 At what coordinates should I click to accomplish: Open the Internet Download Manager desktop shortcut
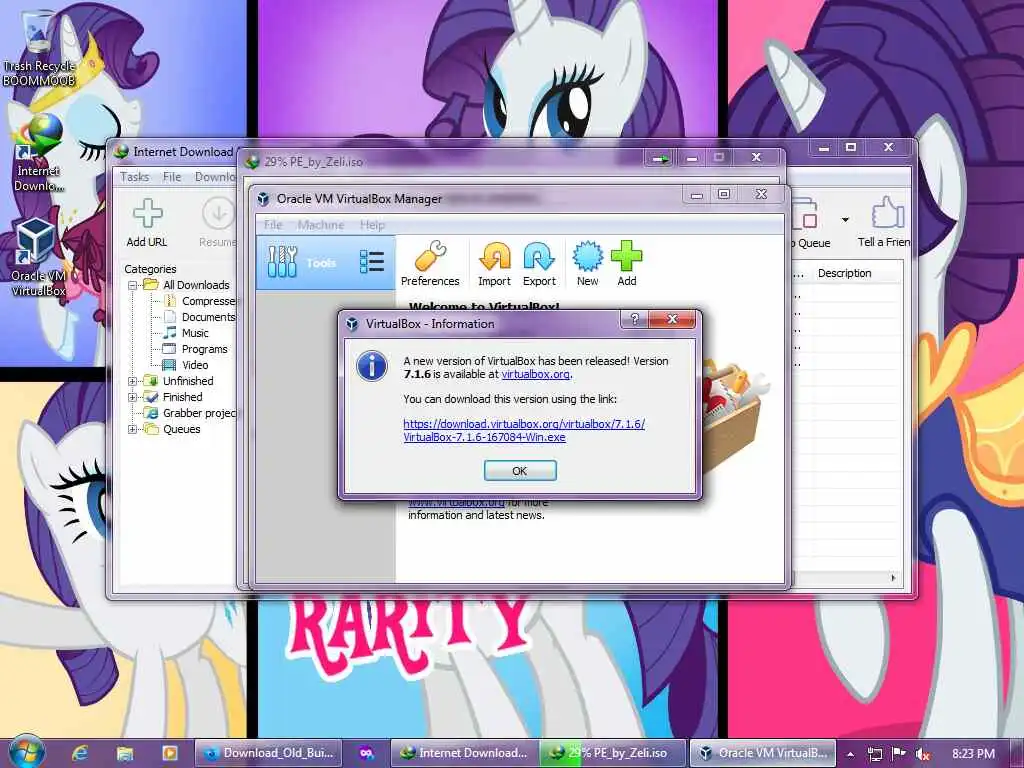(x=39, y=154)
